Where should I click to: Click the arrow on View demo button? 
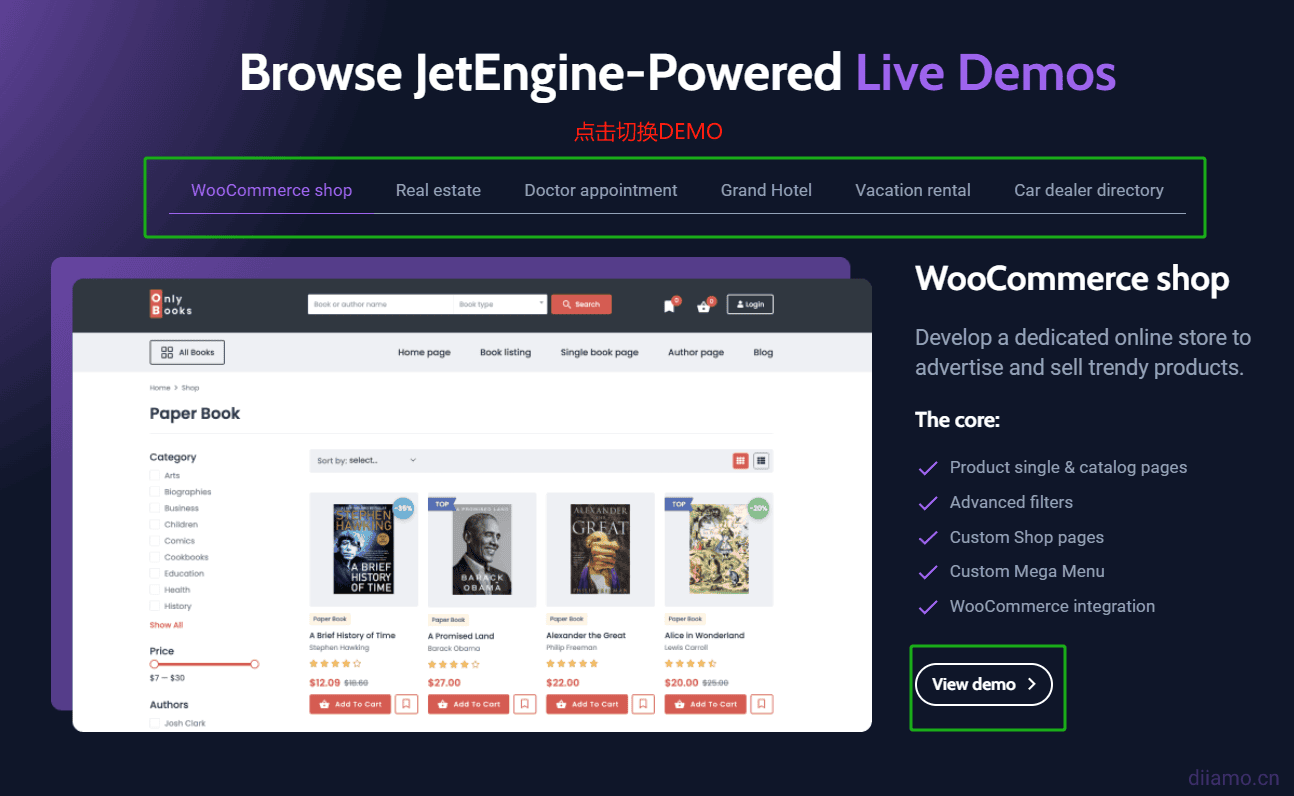coord(1031,685)
